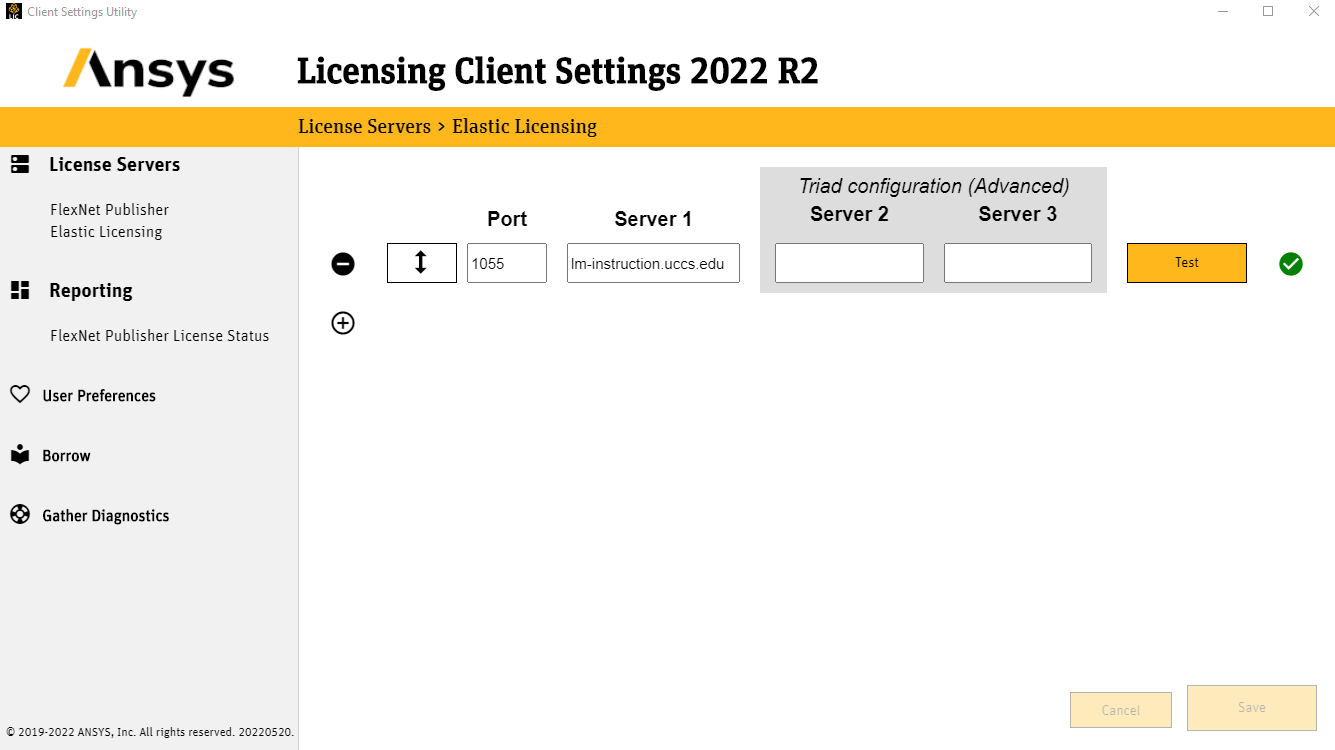The height and width of the screenshot is (750, 1335).
Task: Click the Server 2 column heading
Action: coord(849,214)
